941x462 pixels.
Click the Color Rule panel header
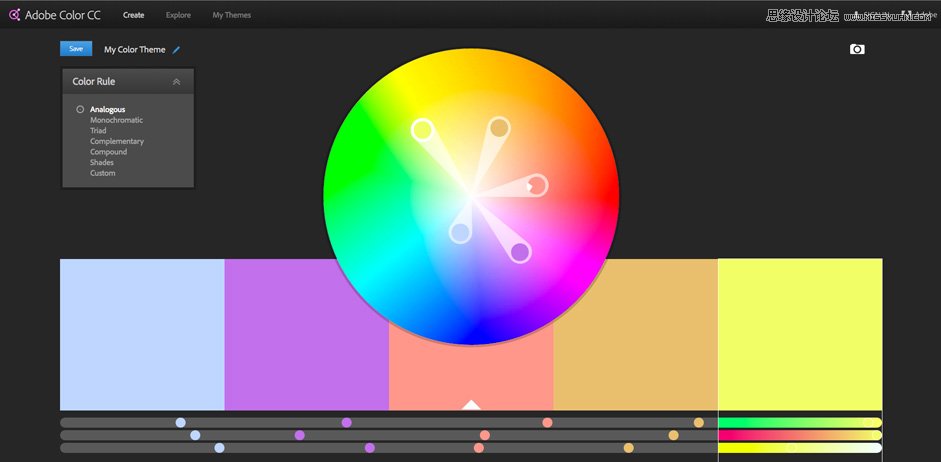tap(128, 82)
